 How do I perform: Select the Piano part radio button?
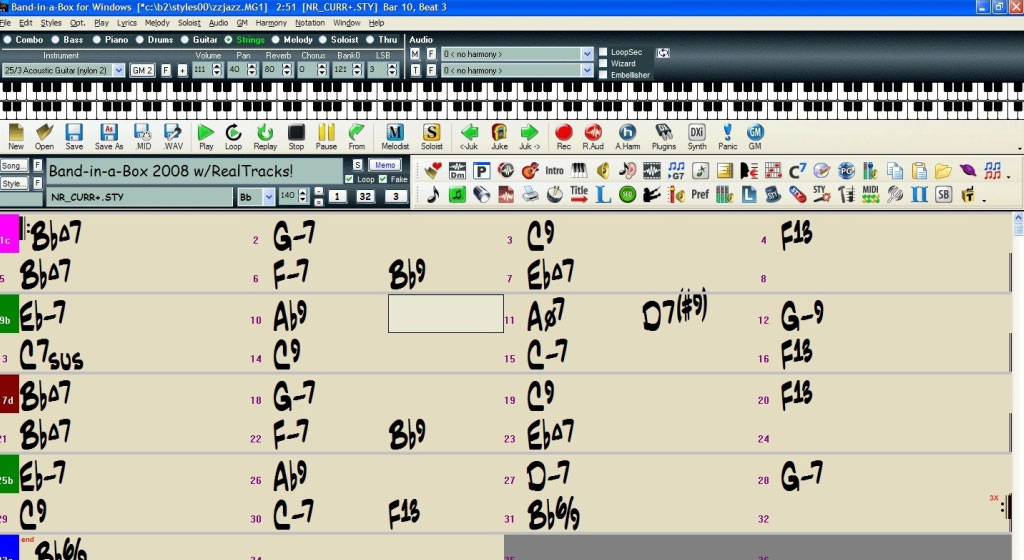[x=97, y=40]
